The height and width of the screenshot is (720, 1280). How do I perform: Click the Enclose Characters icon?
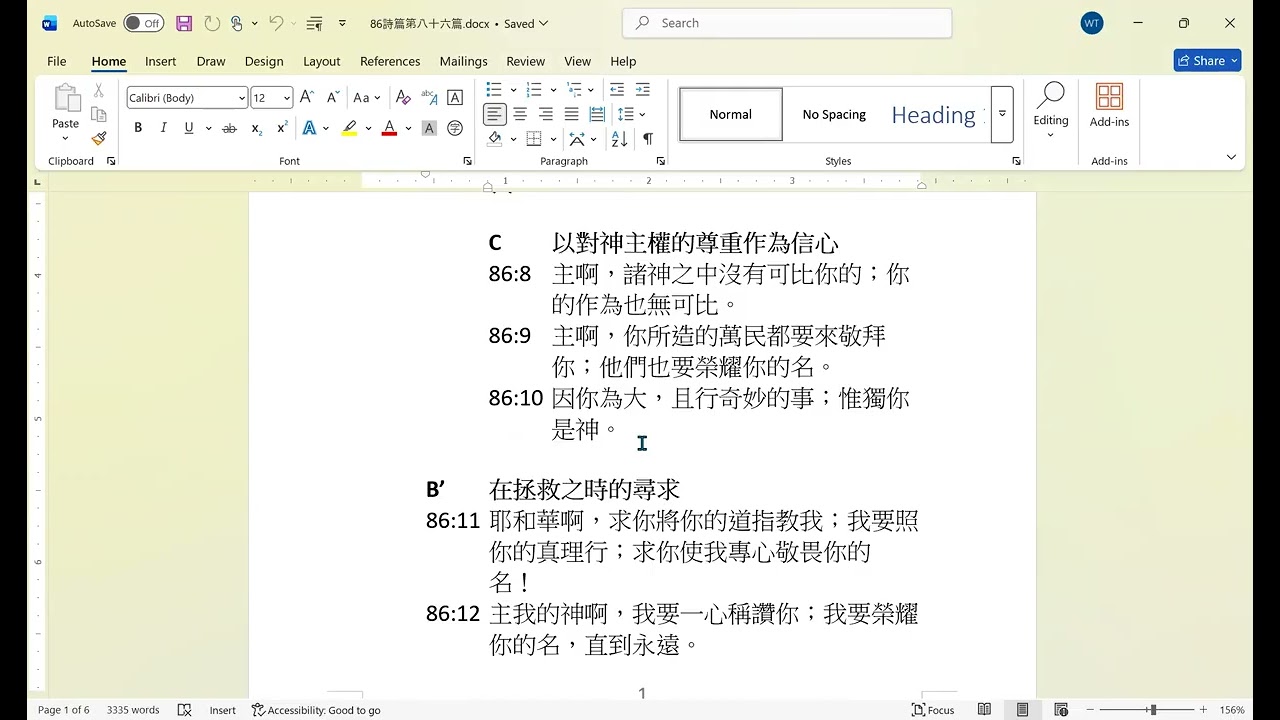click(x=455, y=128)
